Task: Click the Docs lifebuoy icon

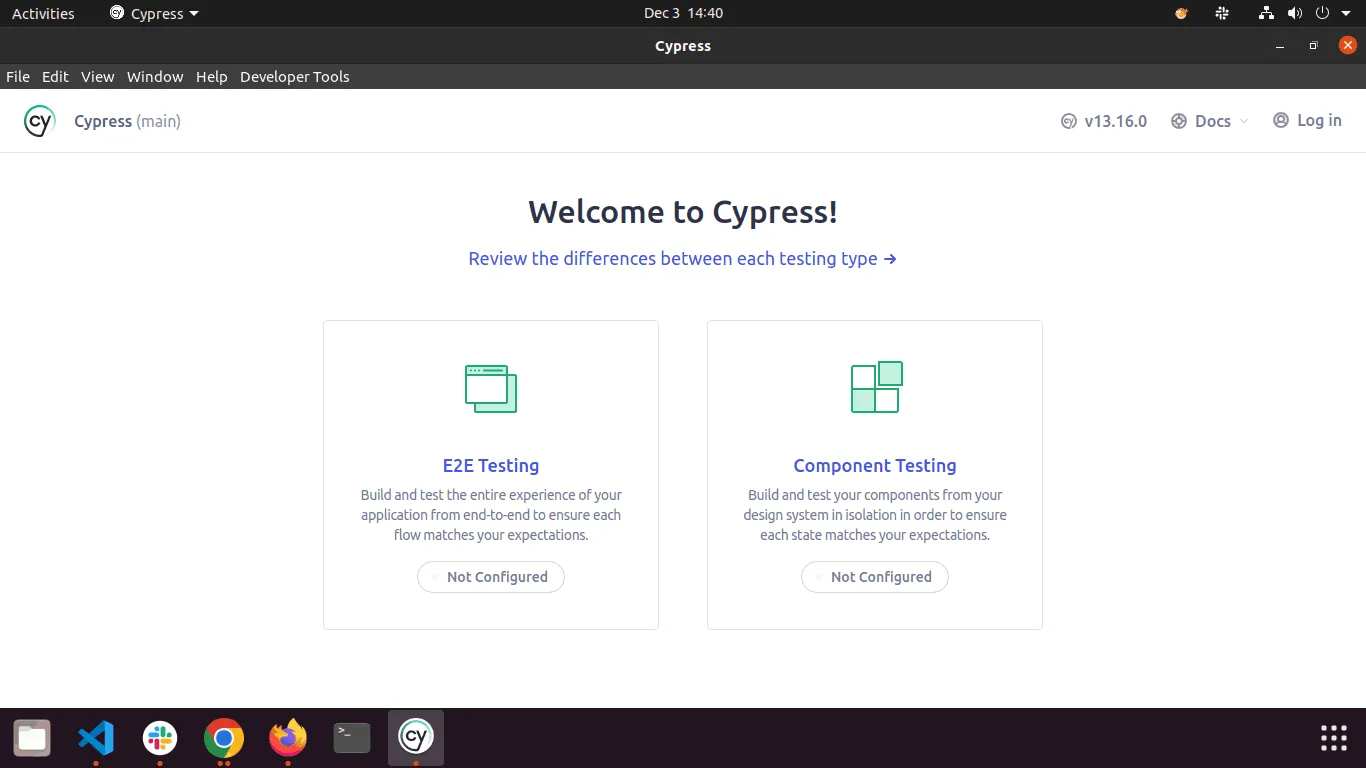Action: (x=1179, y=121)
